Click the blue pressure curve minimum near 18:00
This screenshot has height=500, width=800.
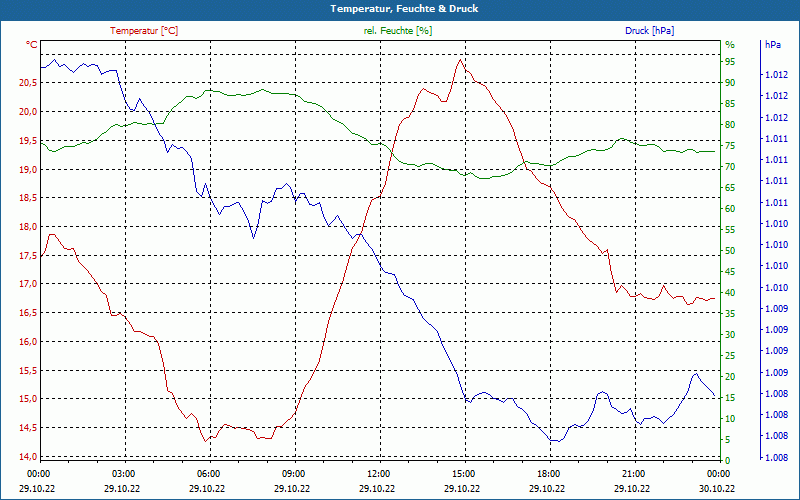point(557,440)
